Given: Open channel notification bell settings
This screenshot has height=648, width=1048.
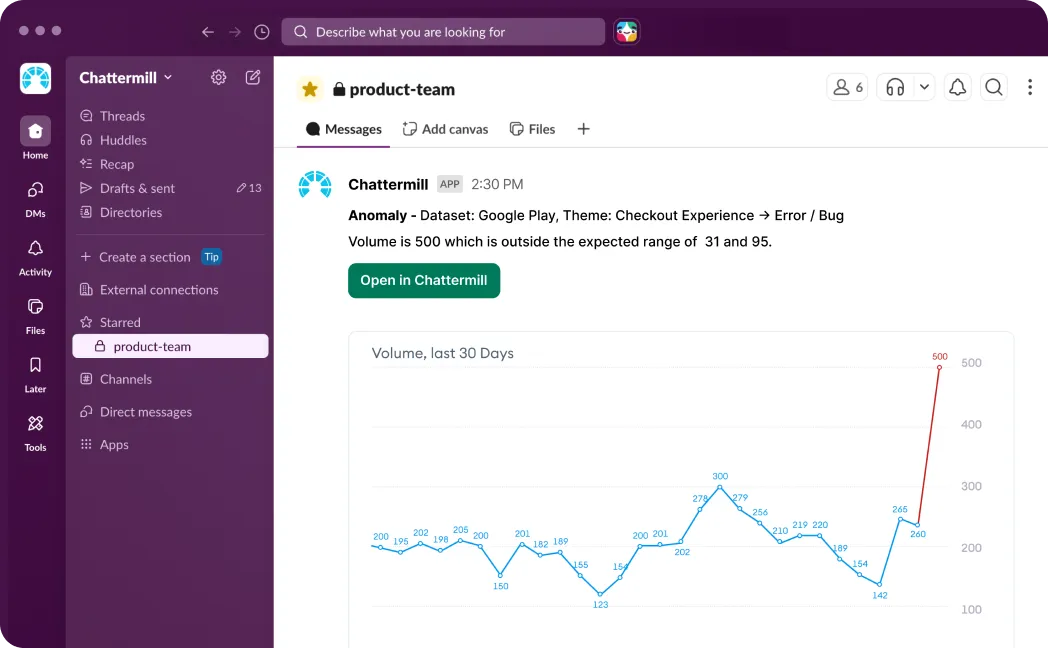Looking at the screenshot, I should coord(958,88).
